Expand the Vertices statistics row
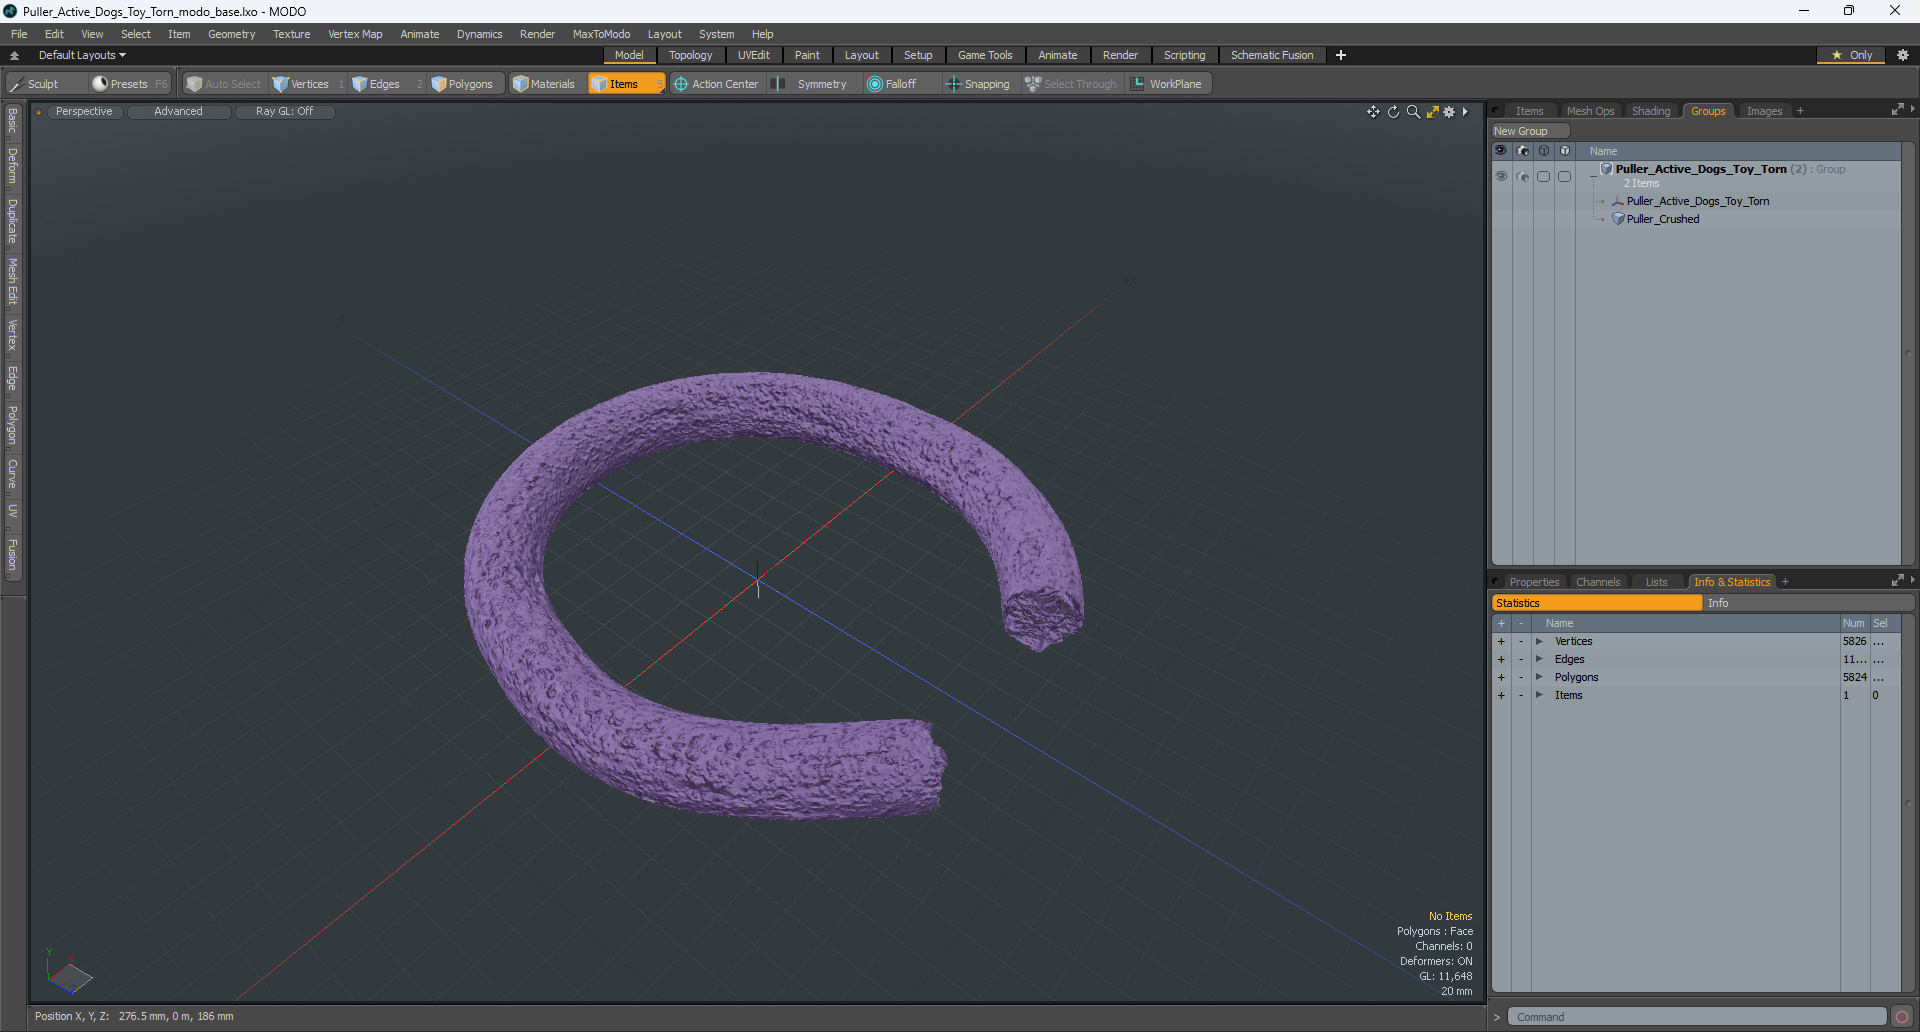Viewport: 1920px width, 1032px height. (1539, 641)
